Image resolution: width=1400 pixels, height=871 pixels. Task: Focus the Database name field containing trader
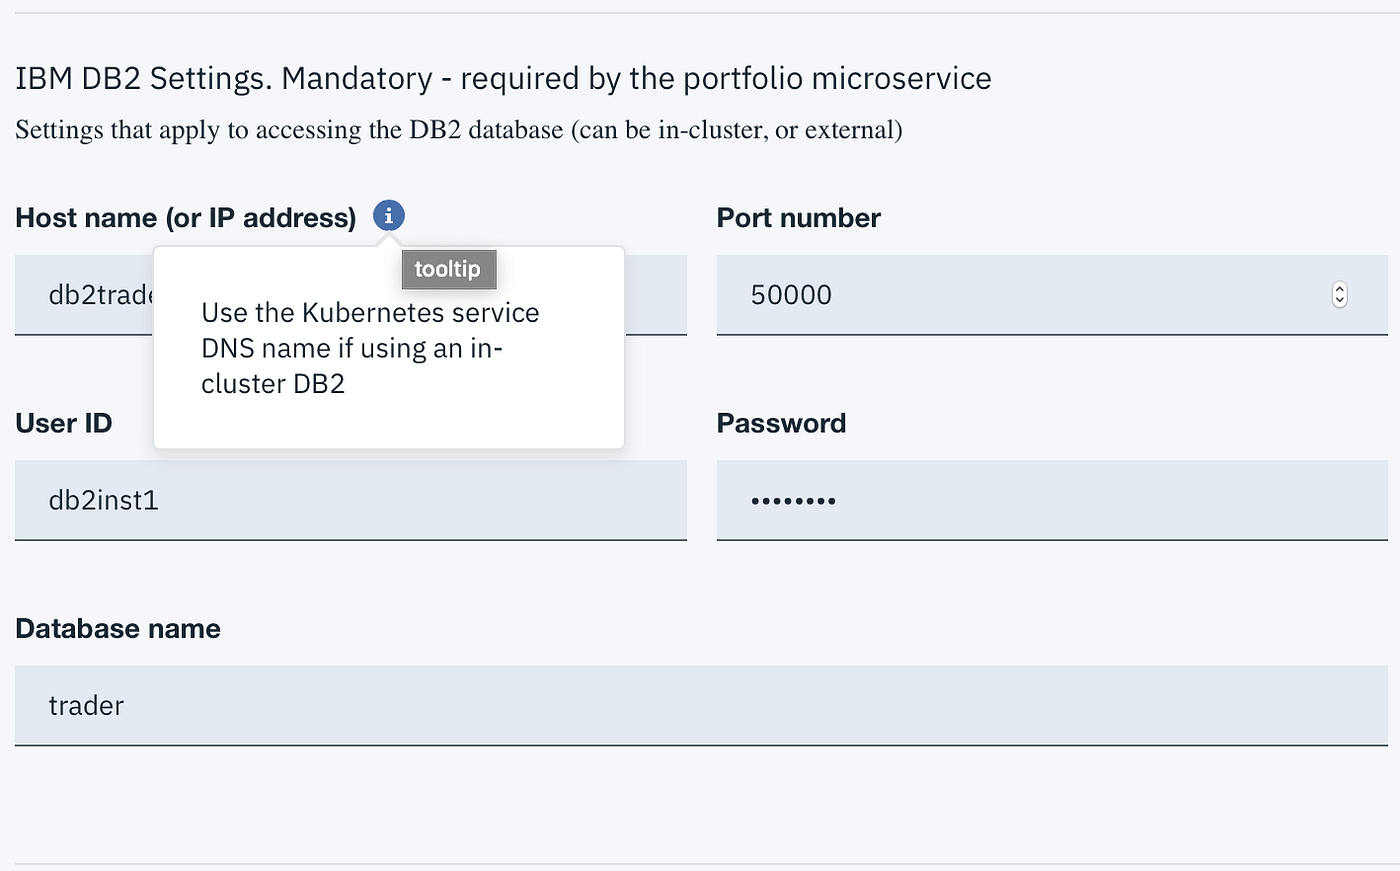click(x=701, y=705)
